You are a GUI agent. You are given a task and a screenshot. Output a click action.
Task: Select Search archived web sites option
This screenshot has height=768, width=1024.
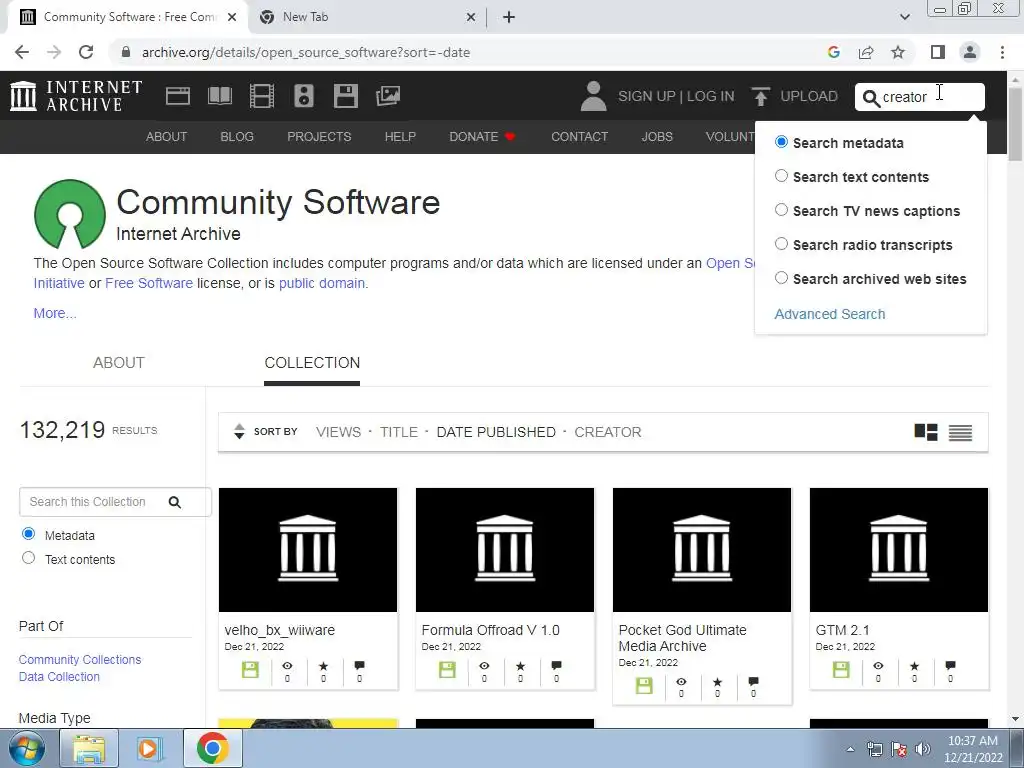[x=781, y=278]
